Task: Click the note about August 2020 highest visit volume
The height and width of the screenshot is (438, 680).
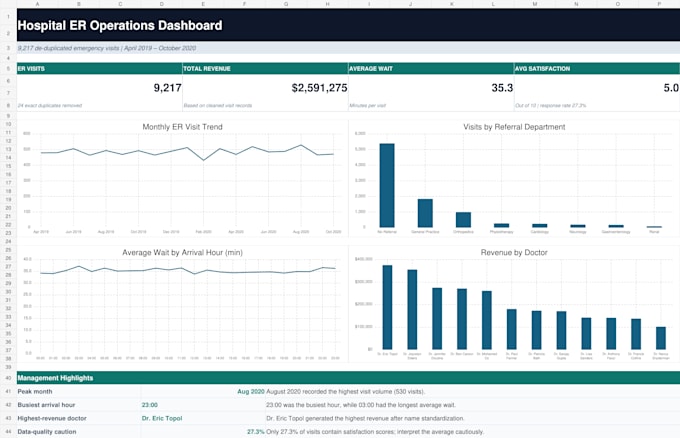Action: click(x=346, y=392)
